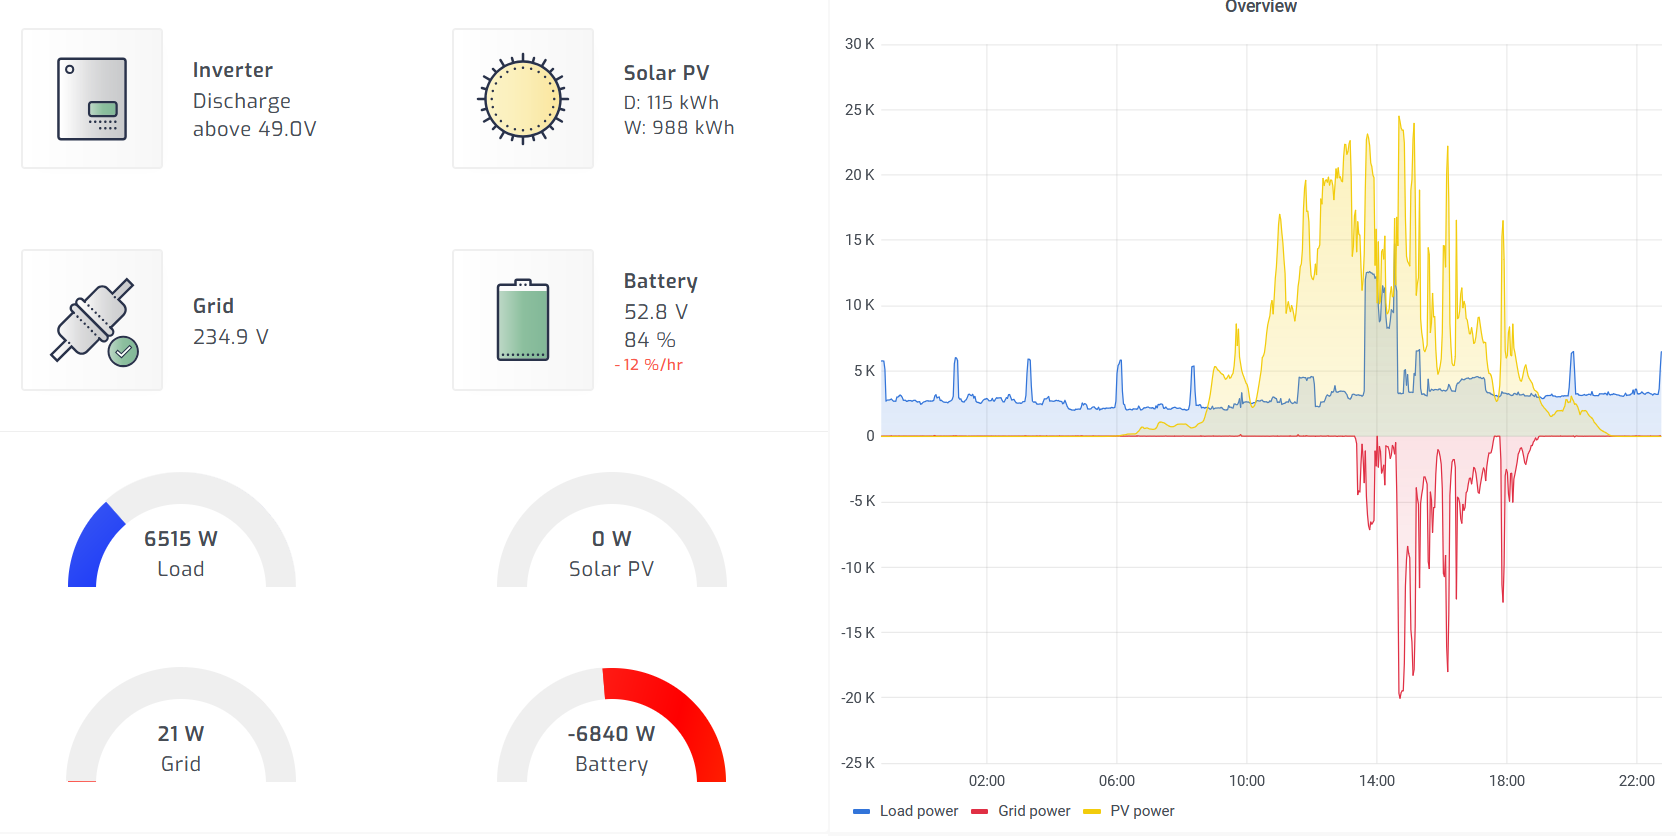1676x836 pixels.
Task: Toggle PV power series in legend
Action: point(1141,811)
